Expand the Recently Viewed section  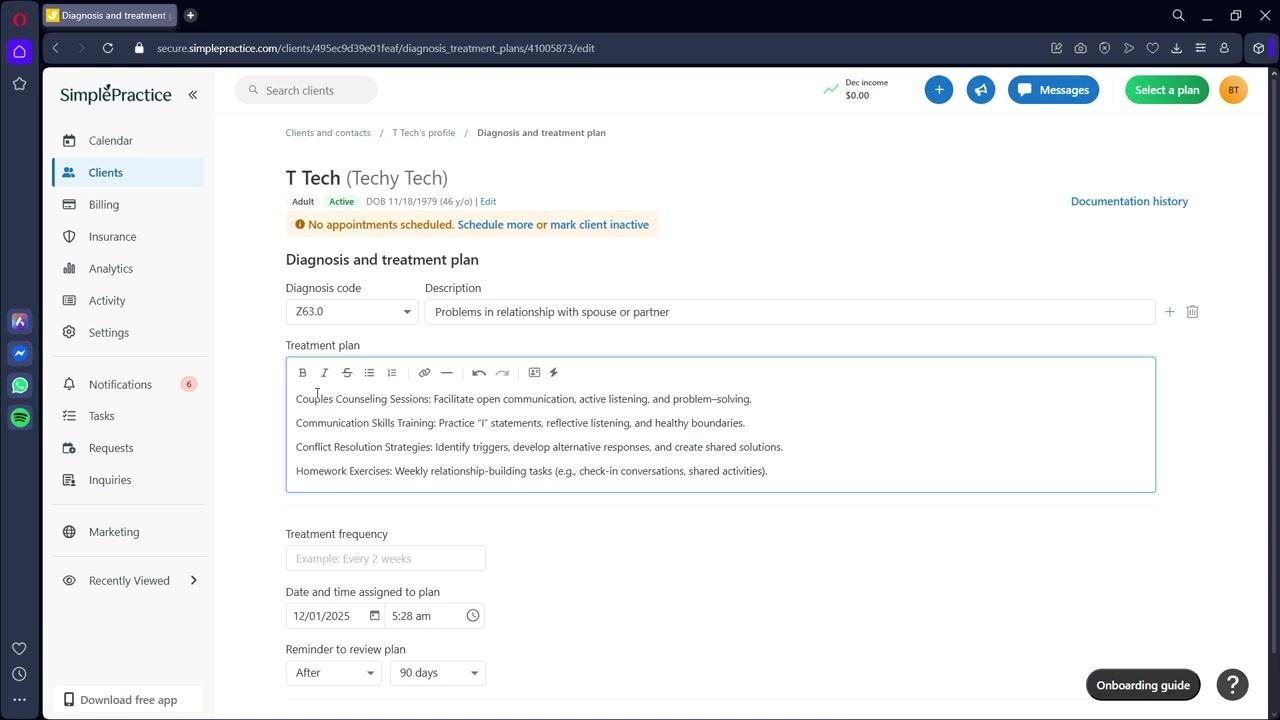pos(129,581)
